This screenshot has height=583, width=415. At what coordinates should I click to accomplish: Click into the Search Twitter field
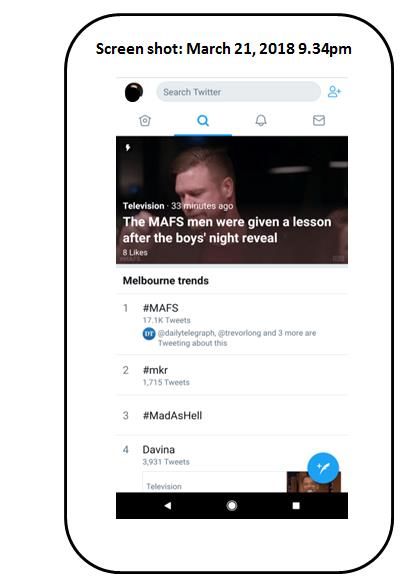[x=238, y=92]
